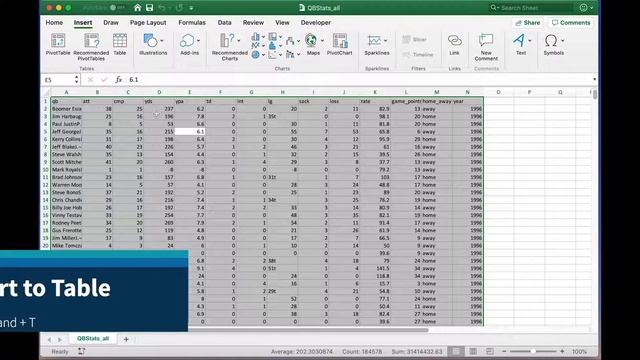Open the Text insert menu
This screenshot has height=360, width=640.
point(521,44)
